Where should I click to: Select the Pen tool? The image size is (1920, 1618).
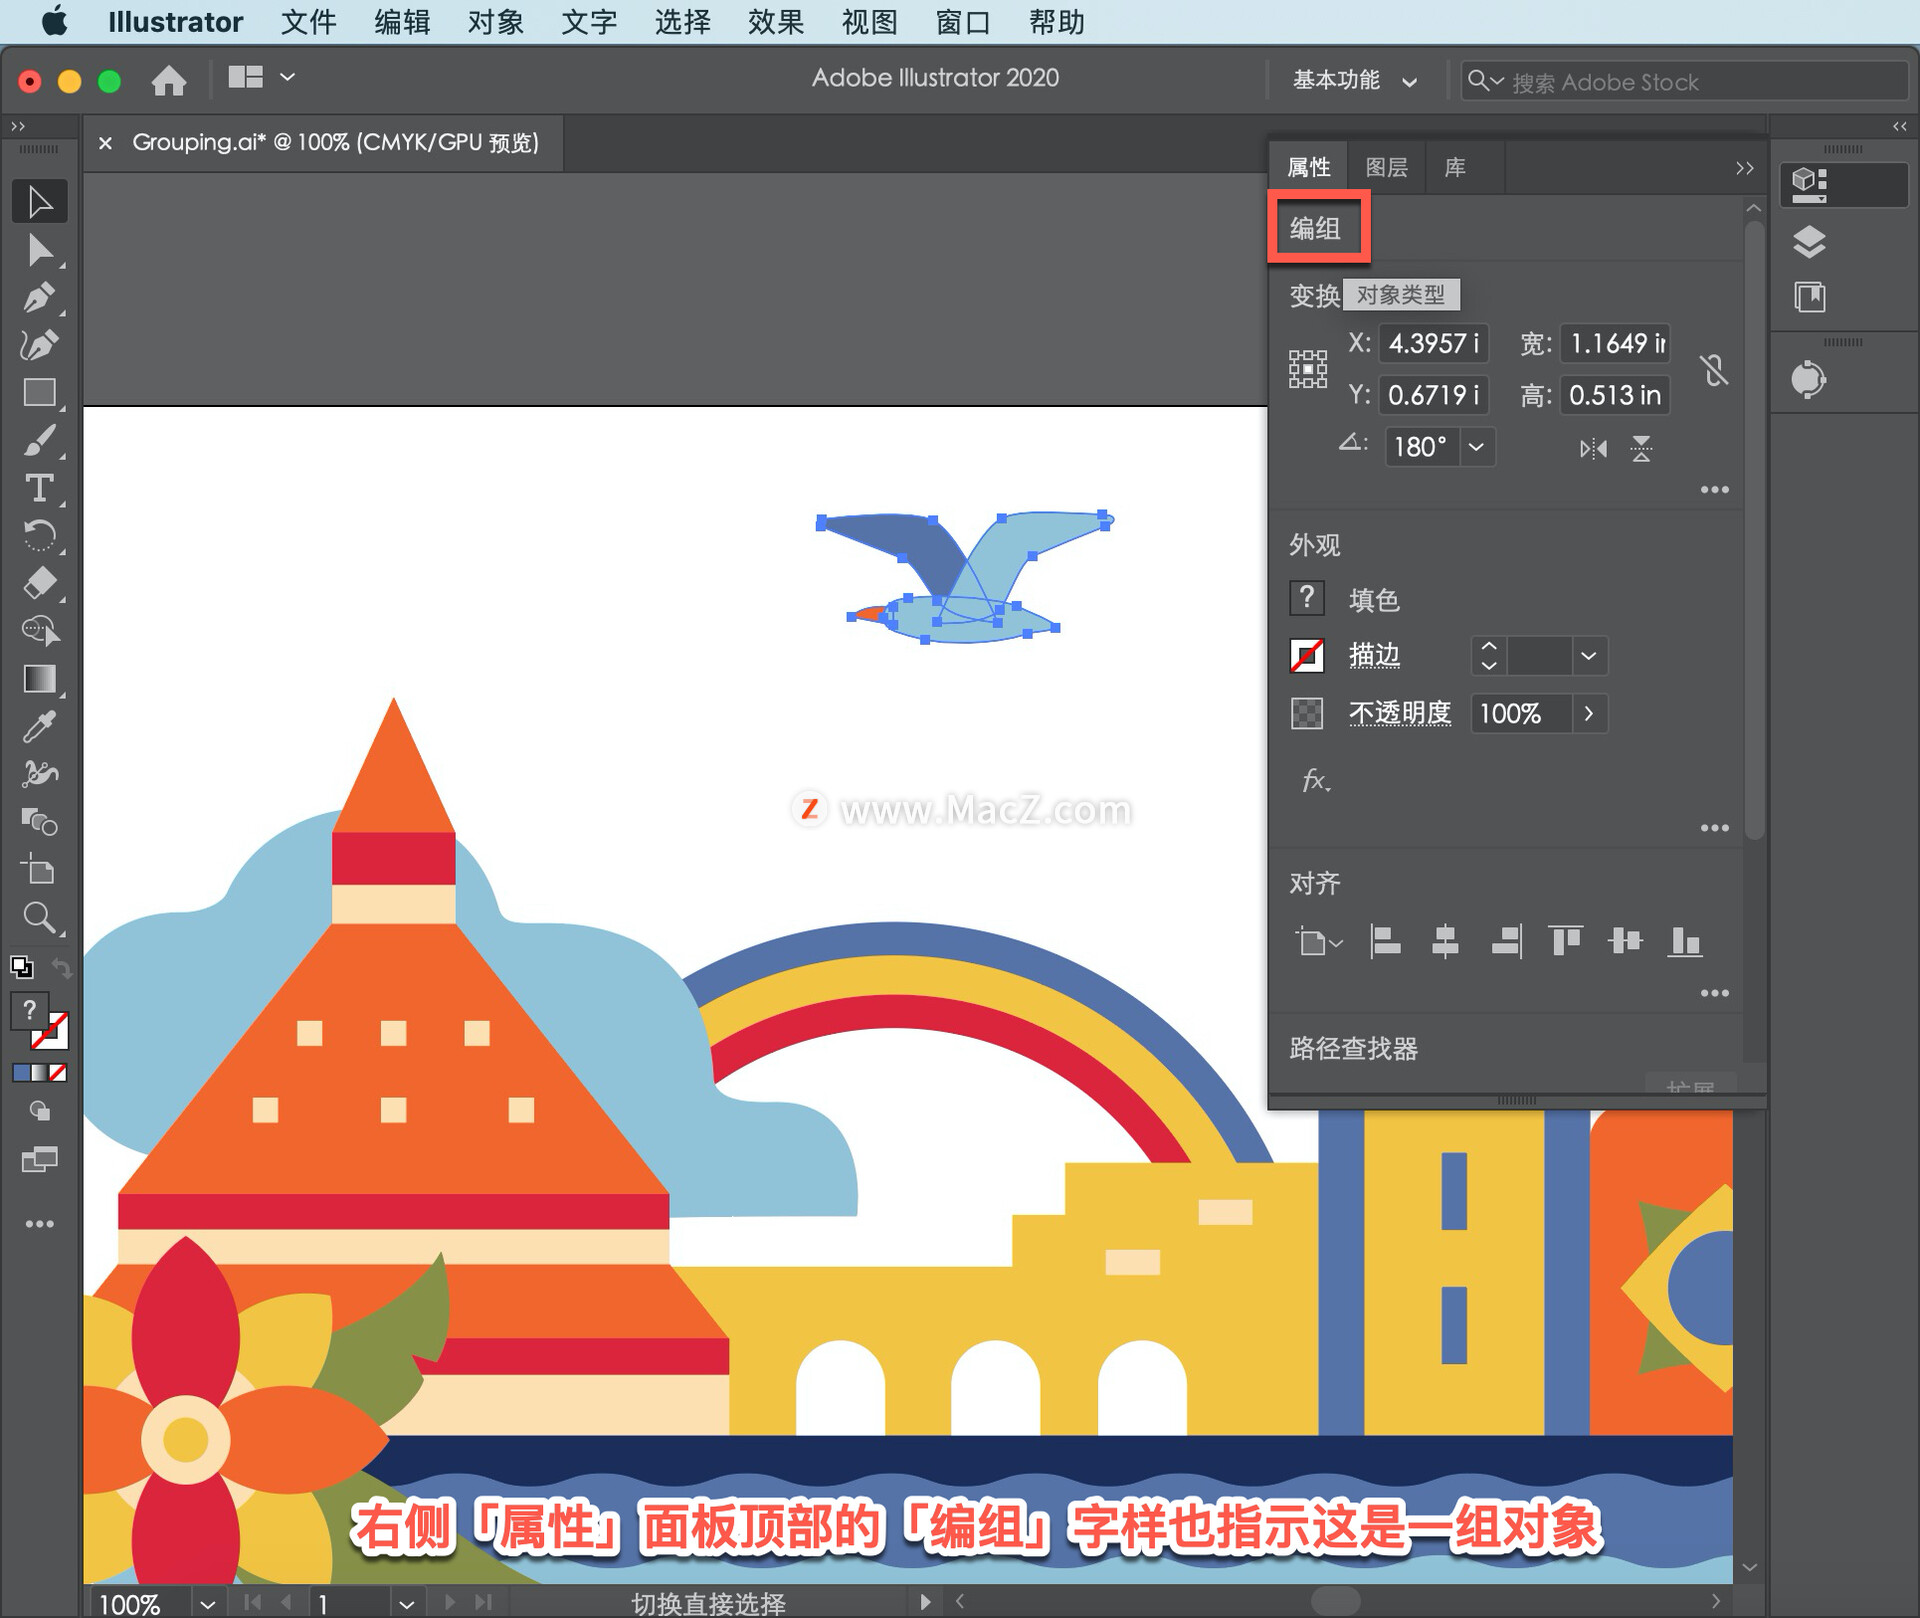tap(40, 298)
